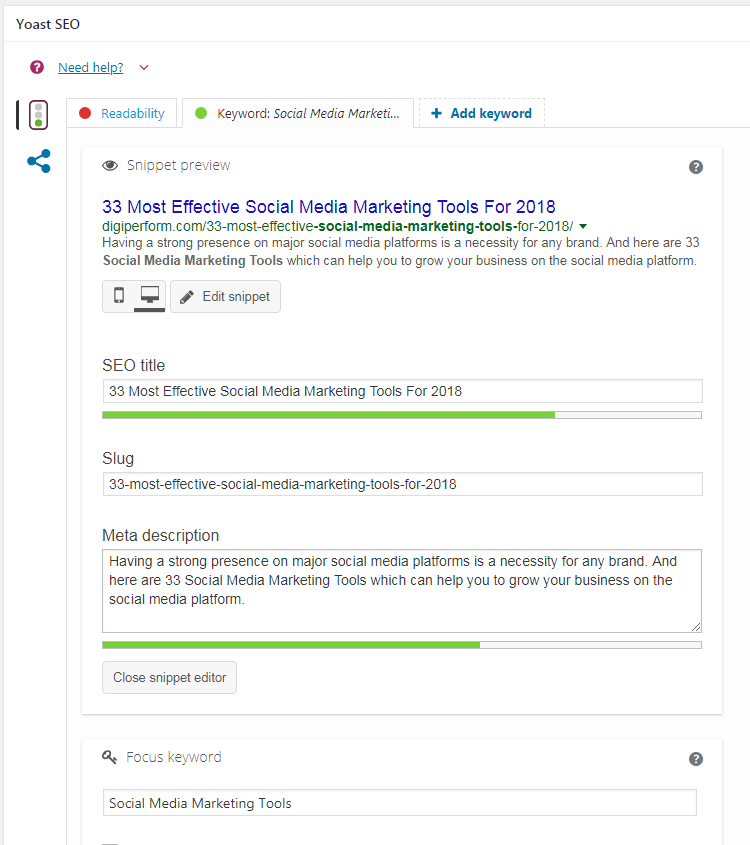
Task: Click the Yoast SEO panel heading
Action: (x=48, y=24)
